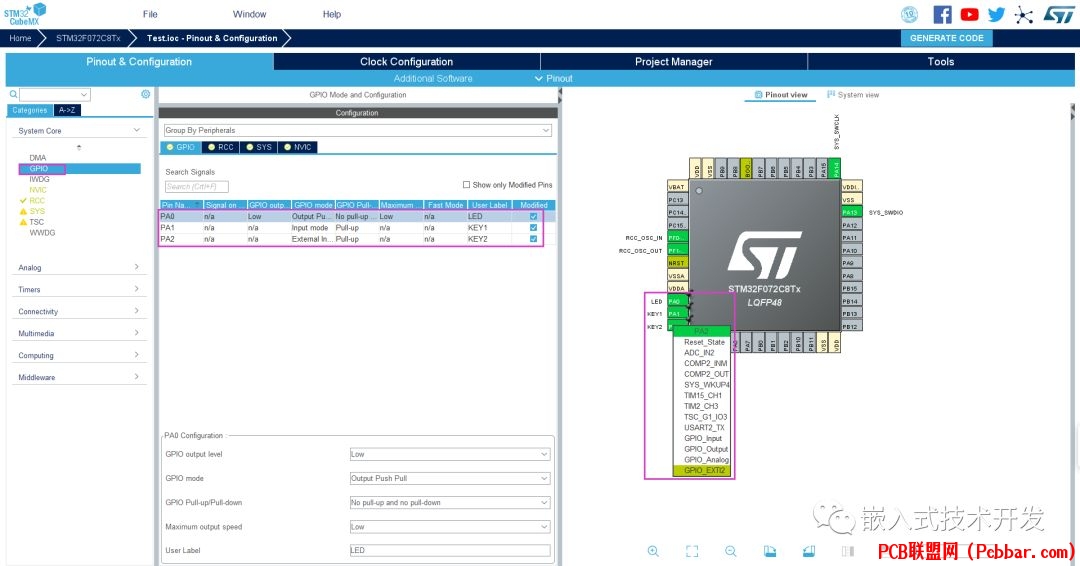Click the grayed-out split view icon

pos(848,551)
